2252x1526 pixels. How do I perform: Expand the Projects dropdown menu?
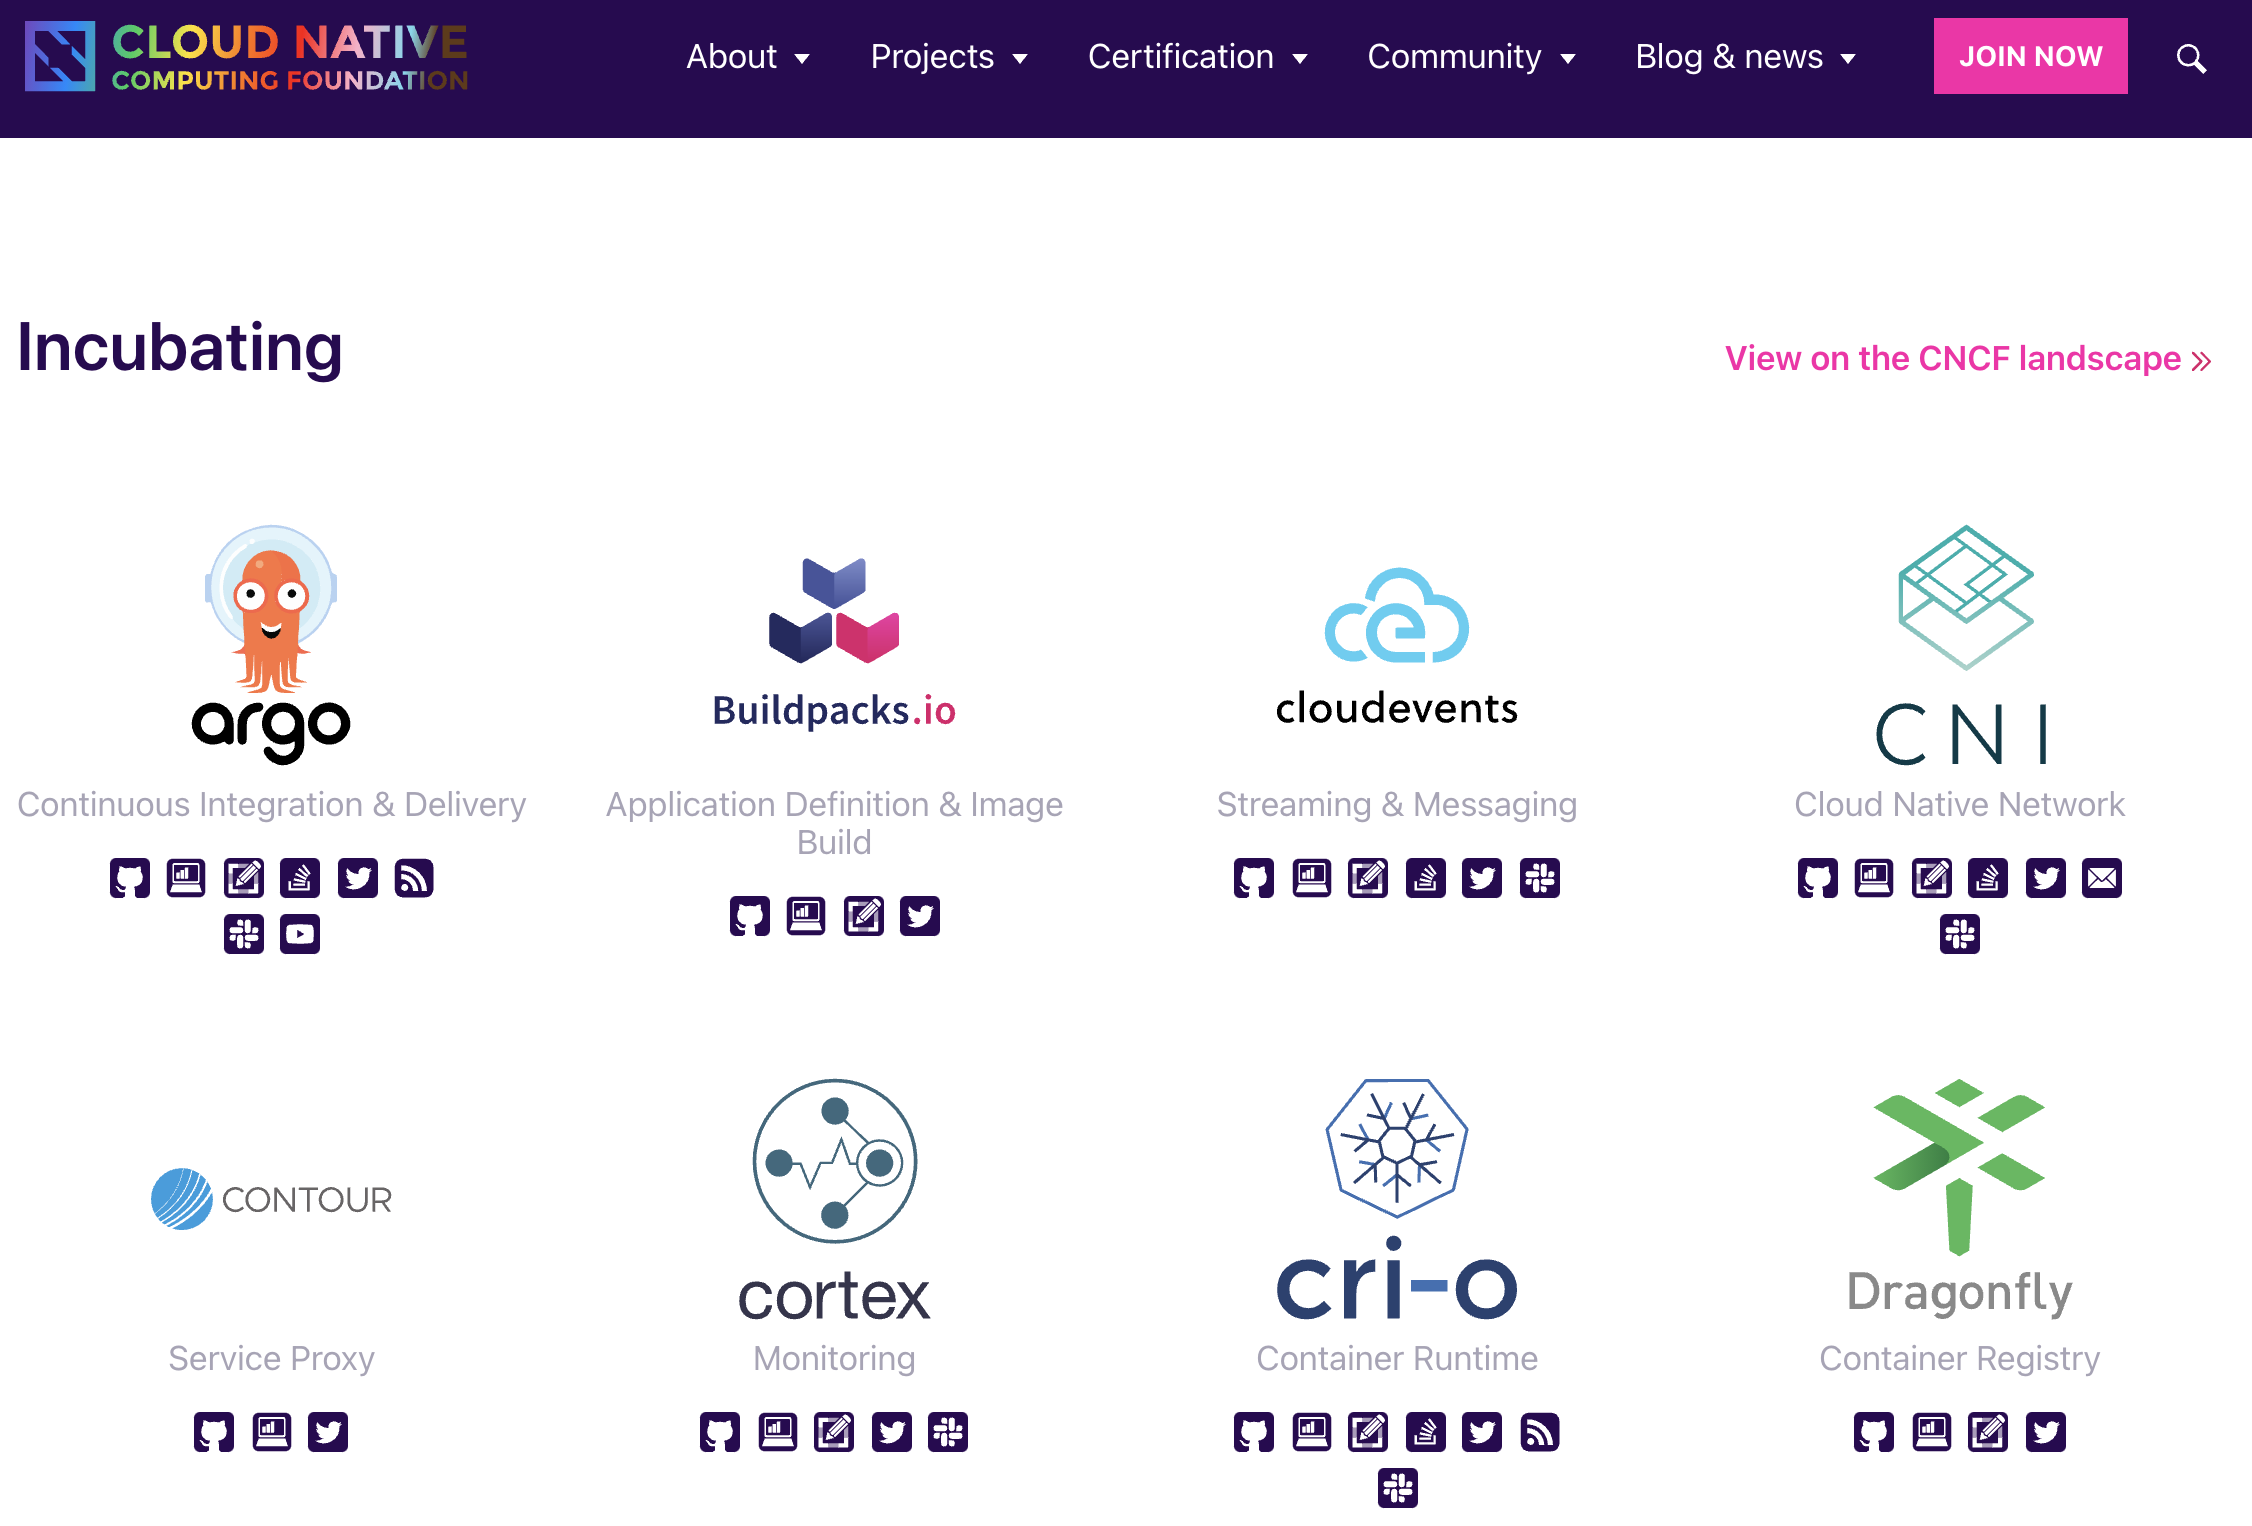point(949,57)
